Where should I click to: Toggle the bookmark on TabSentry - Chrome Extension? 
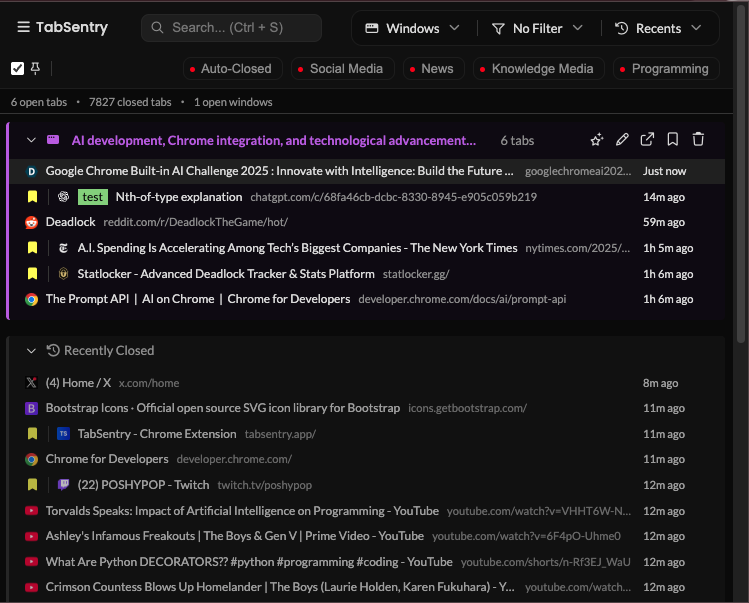coord(32,433)
